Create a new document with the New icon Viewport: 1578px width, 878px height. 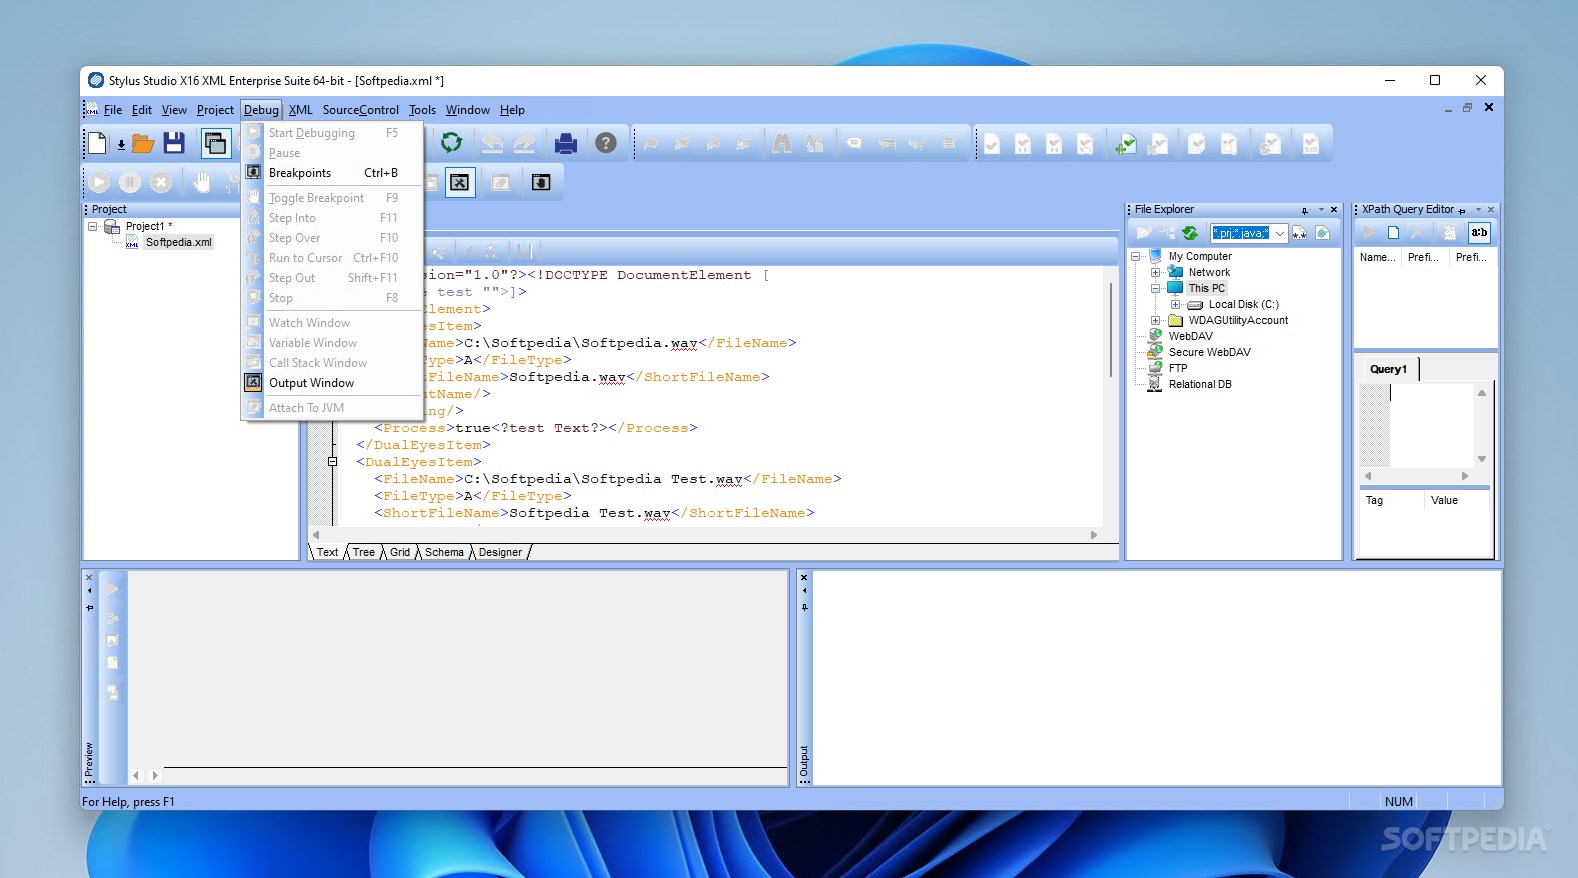[x=97, y=143]
